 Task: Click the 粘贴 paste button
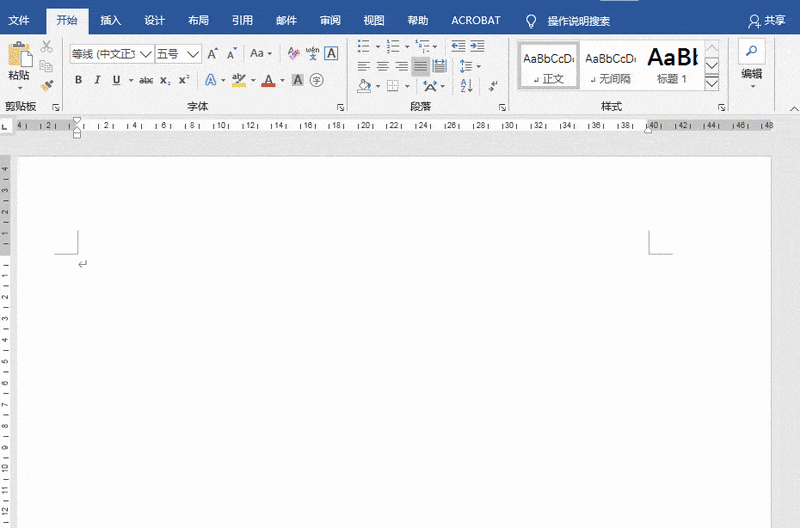[x=19, y=62]
